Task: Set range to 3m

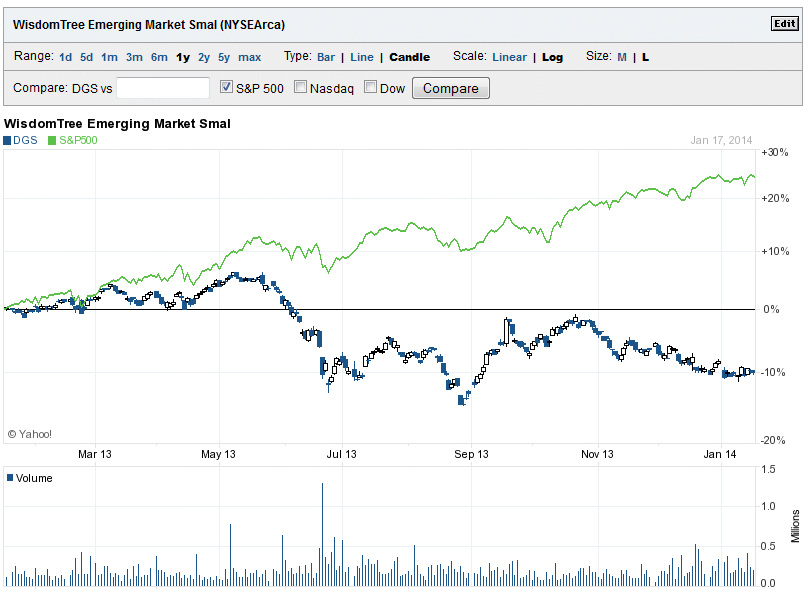Action: (x=134, y=57)
